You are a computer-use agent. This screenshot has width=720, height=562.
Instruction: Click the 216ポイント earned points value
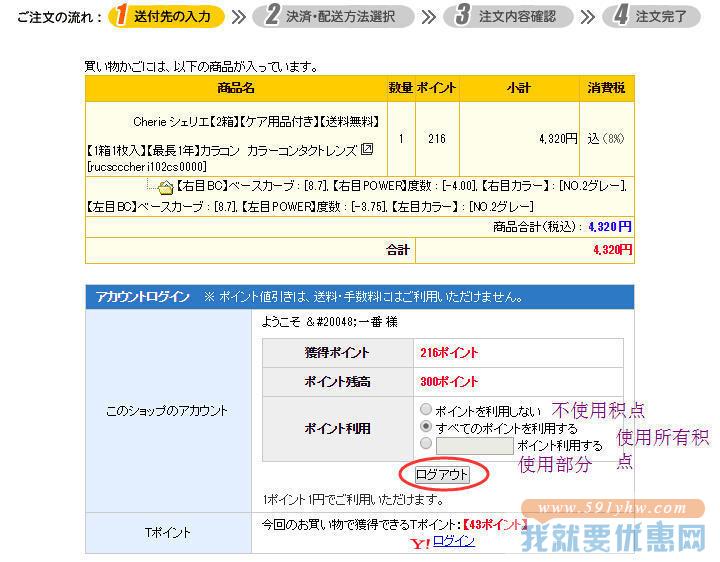(449, 353)
